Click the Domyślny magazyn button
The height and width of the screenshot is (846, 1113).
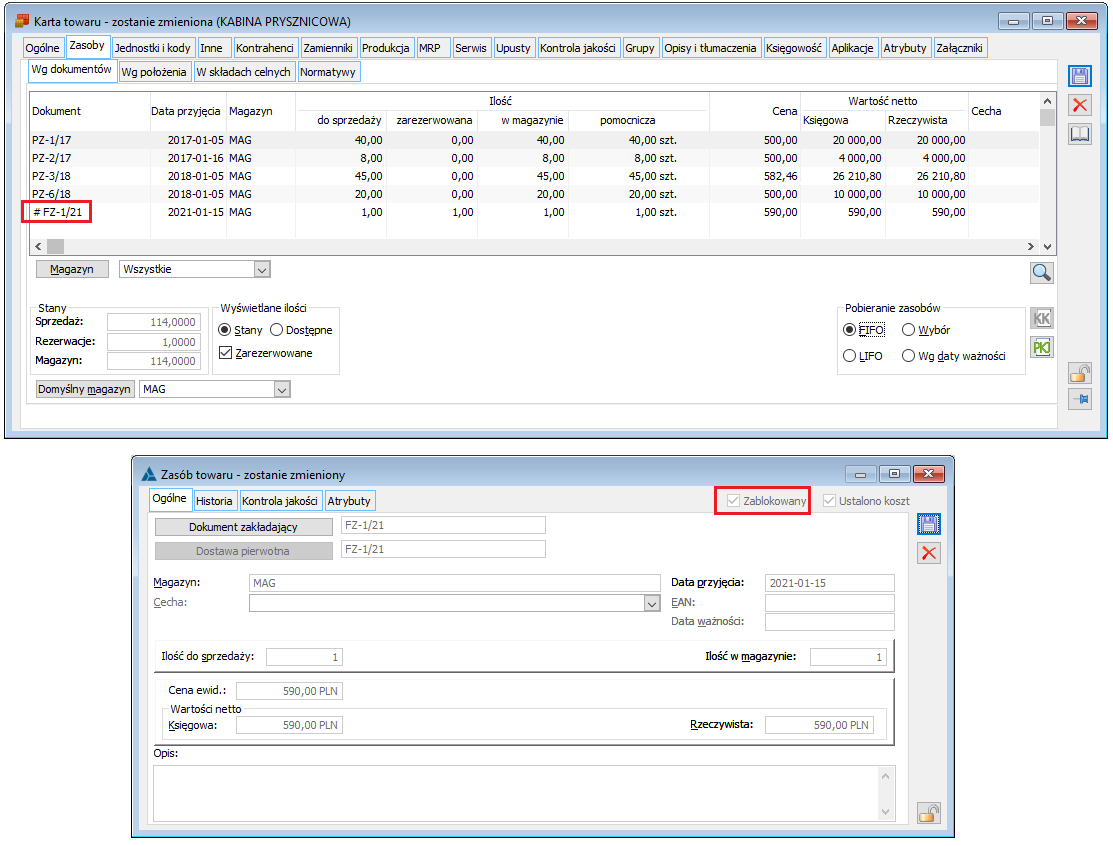84,390
